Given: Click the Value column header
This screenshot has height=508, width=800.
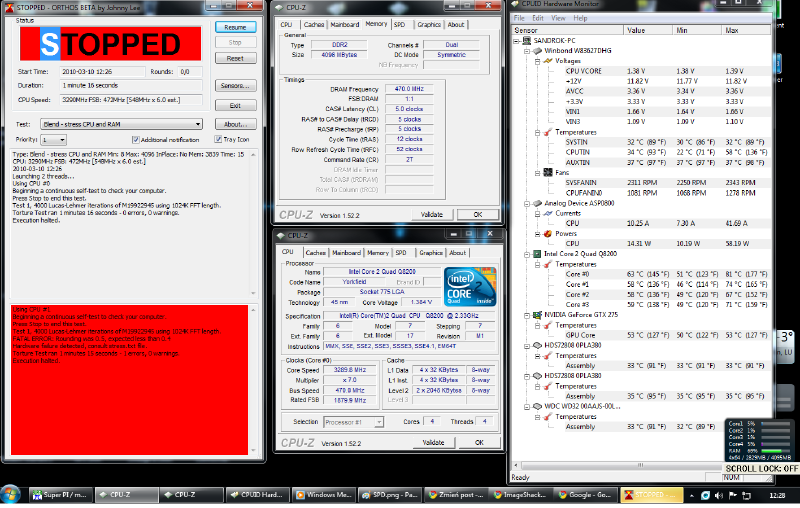Looking at the screenshot, I should pos(648,30).
